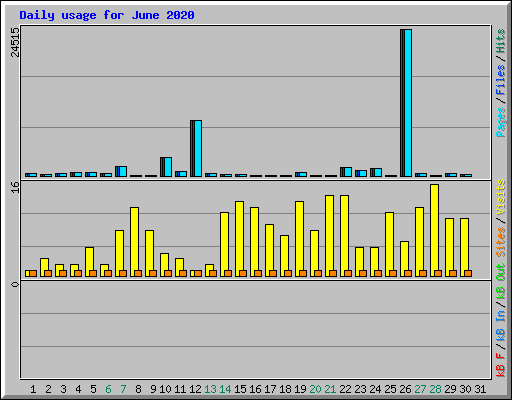The height and width of the screenshot is (400, 512).
Task: Click the yellow visits bar for day 19
Action: click(x=299, y=239)
